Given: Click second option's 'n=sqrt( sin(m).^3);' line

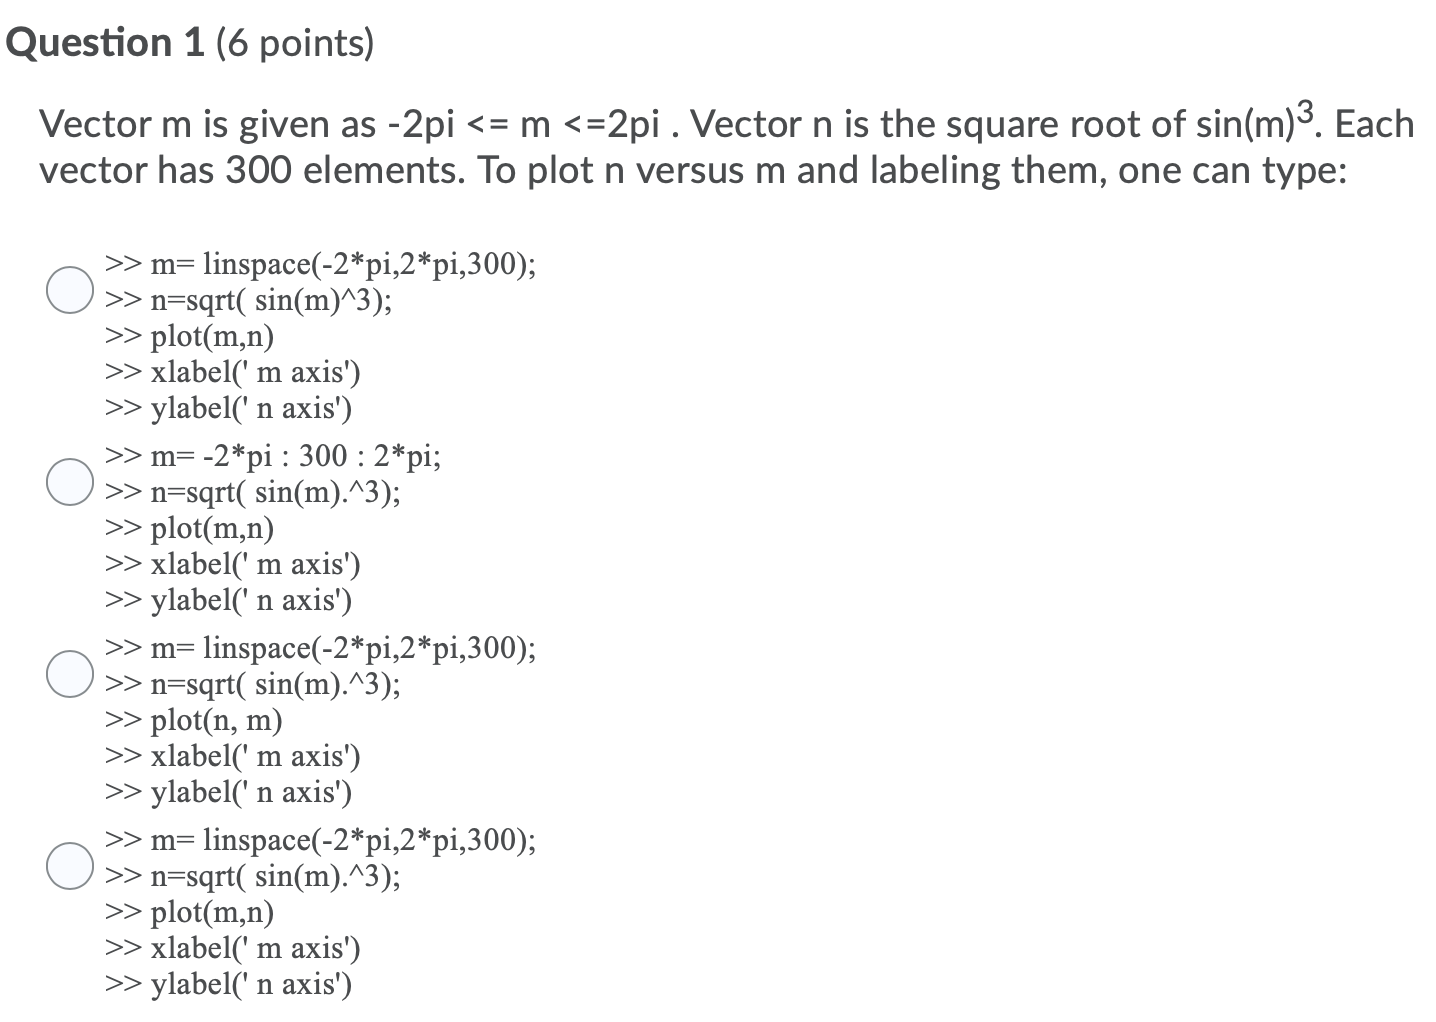Looking at the screenshot, I should (x=255, y=492).
